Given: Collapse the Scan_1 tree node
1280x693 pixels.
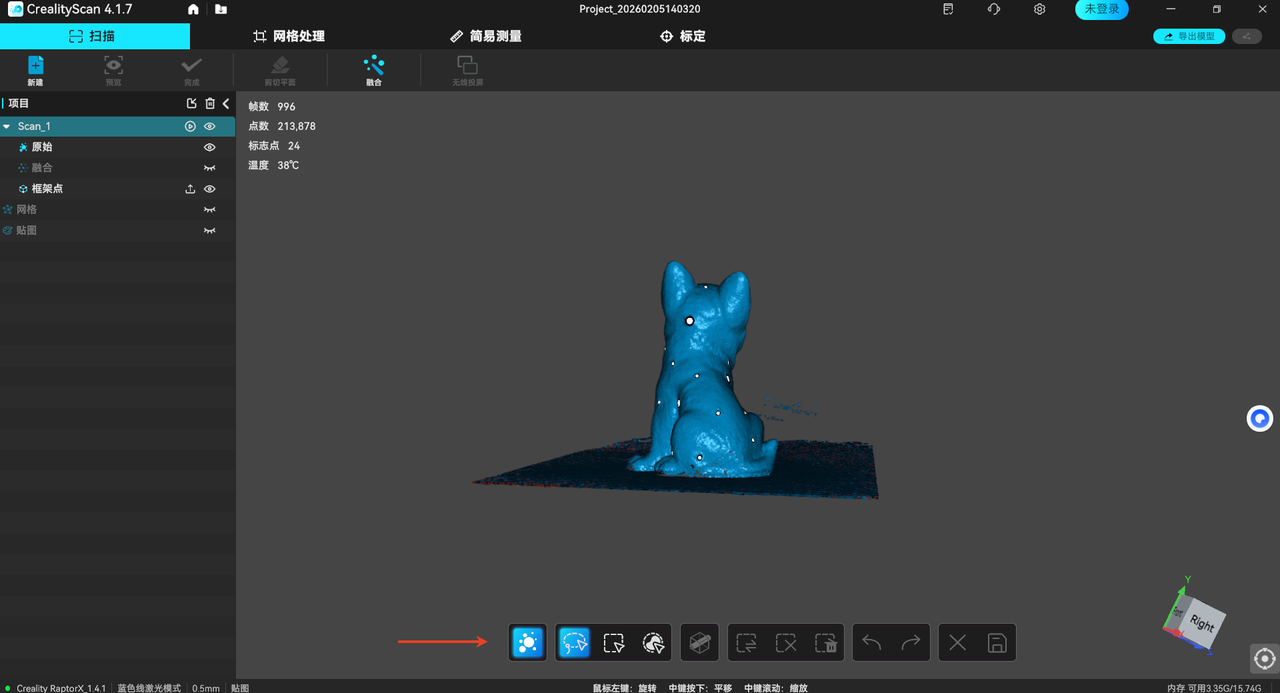Looking at the screenshot, I should click(8, 127).
